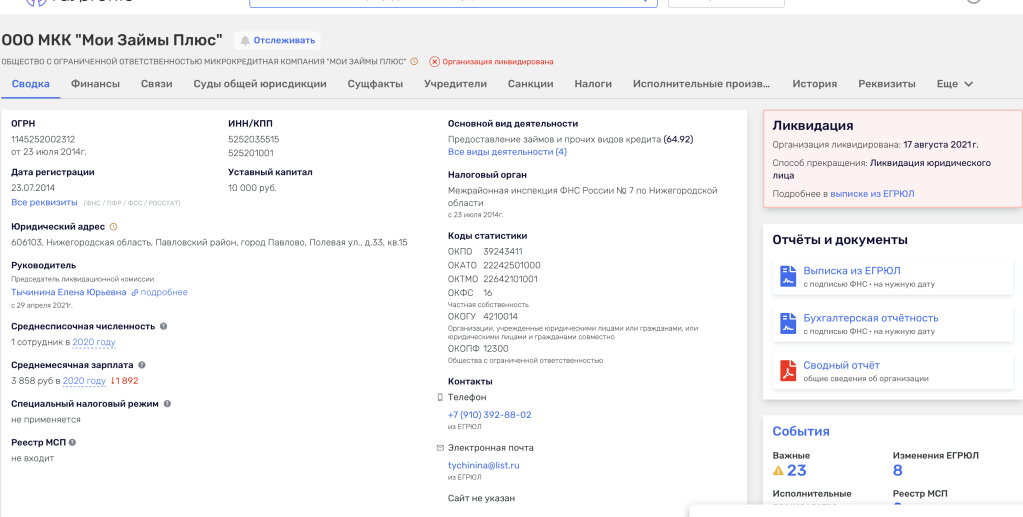
Task: Click the help icon beside Среднемесячная зарплата
Action: point(142,365)
